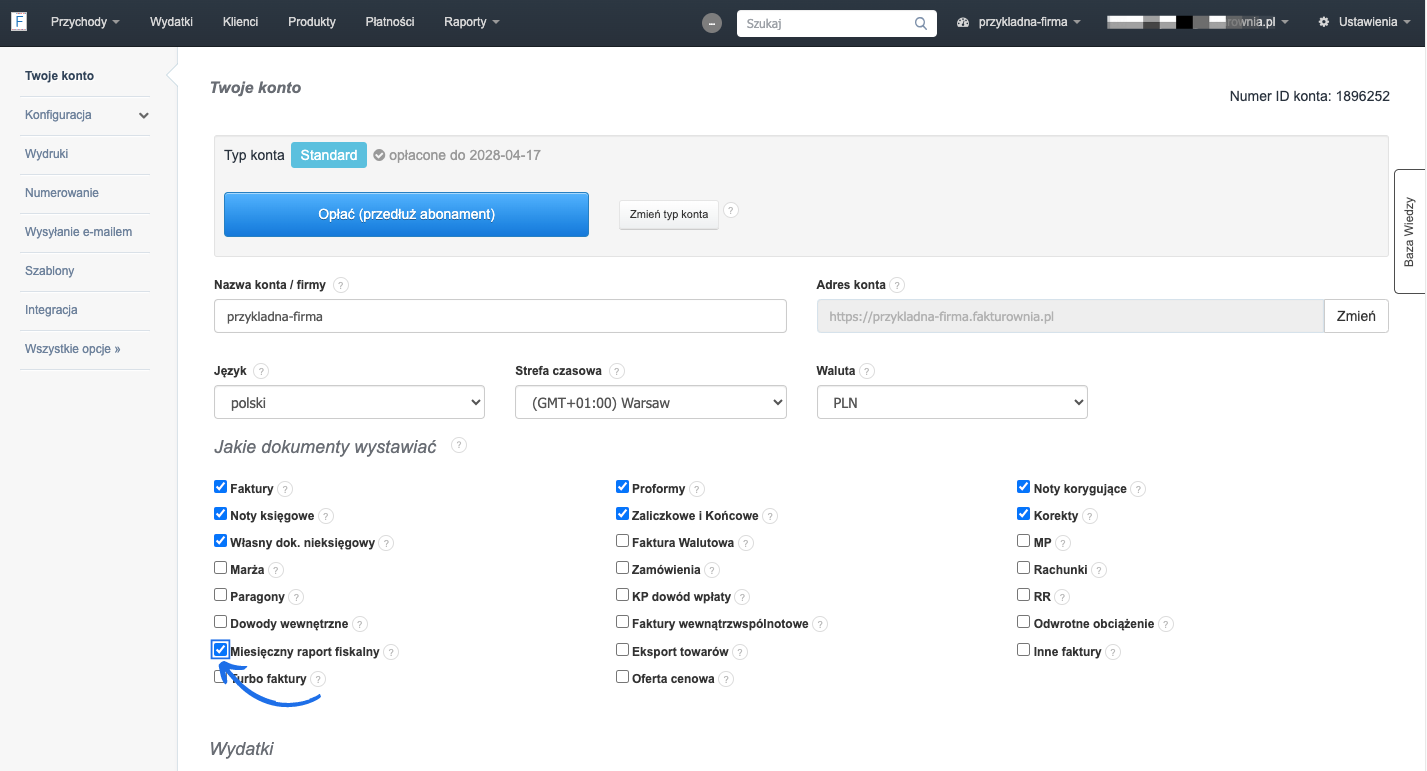Show help for Jakie dokumenty wystawiać heading
The height and width of the screenshot is (771, 1427).
[x=459, y=445]
